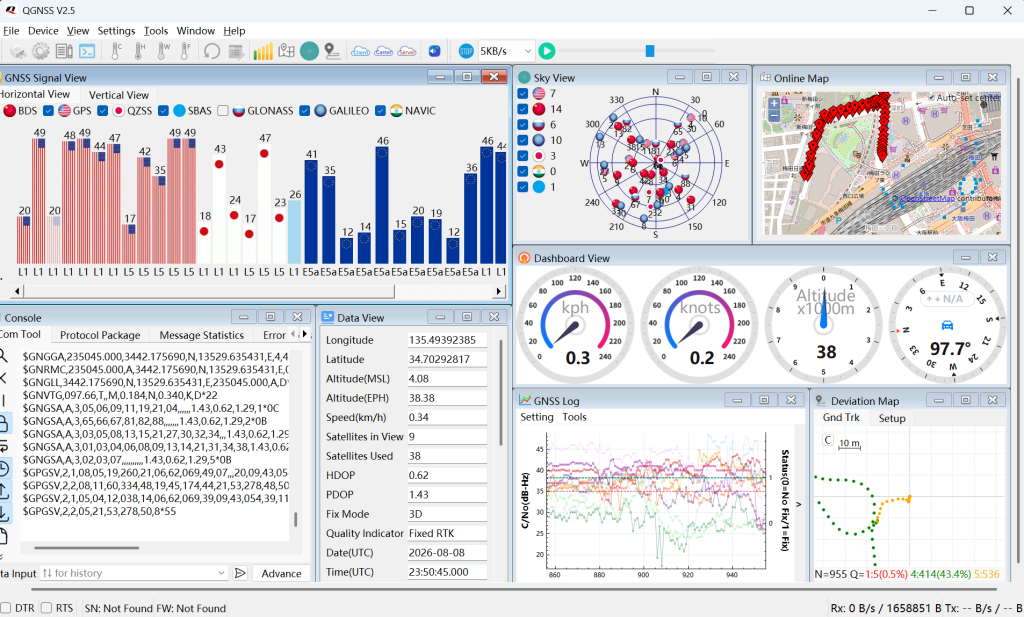This screenshot has width=1024, height=617.
Task: Click the NTRIP Server cloud icon
Action: 407,51
